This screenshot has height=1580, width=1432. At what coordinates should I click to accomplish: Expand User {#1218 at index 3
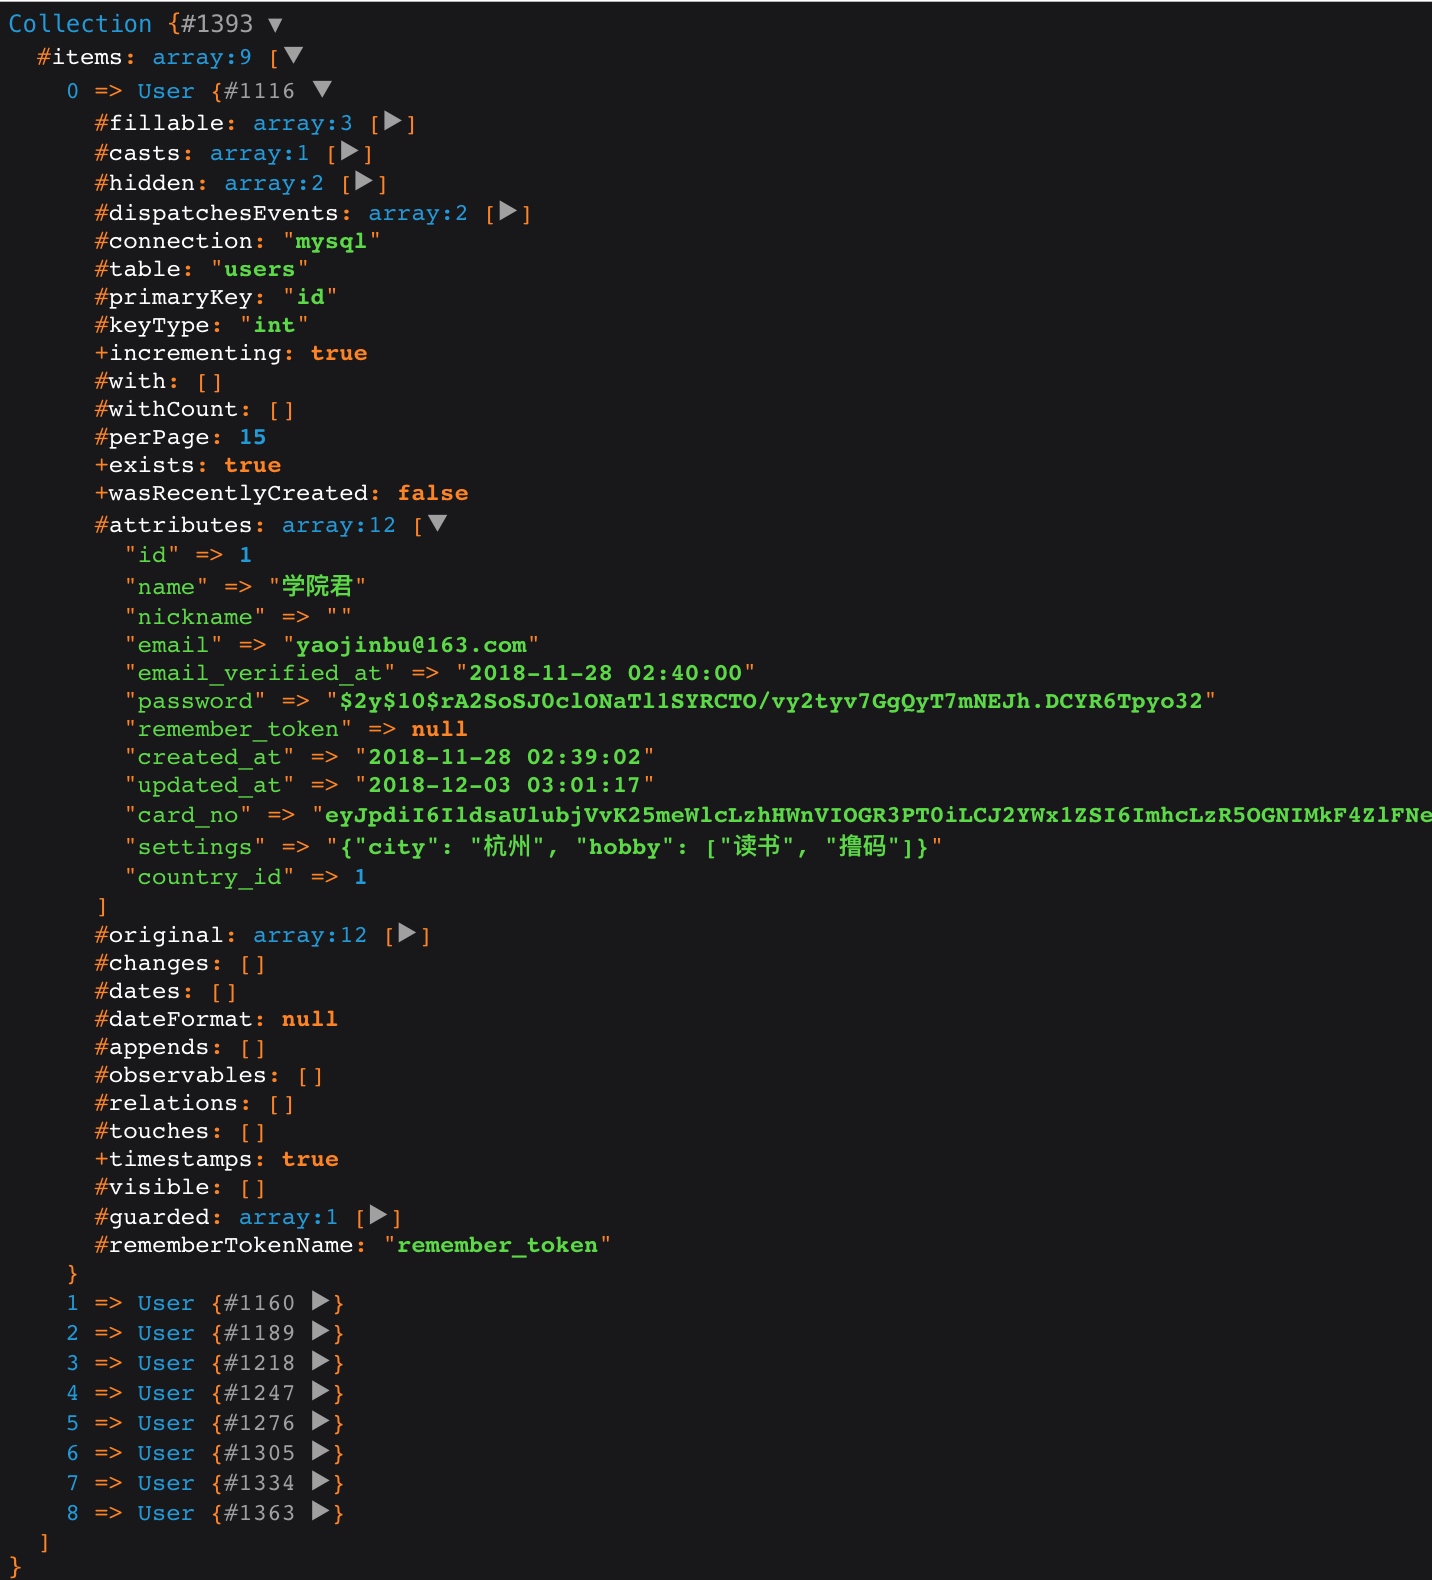(x=321, y=1362)
